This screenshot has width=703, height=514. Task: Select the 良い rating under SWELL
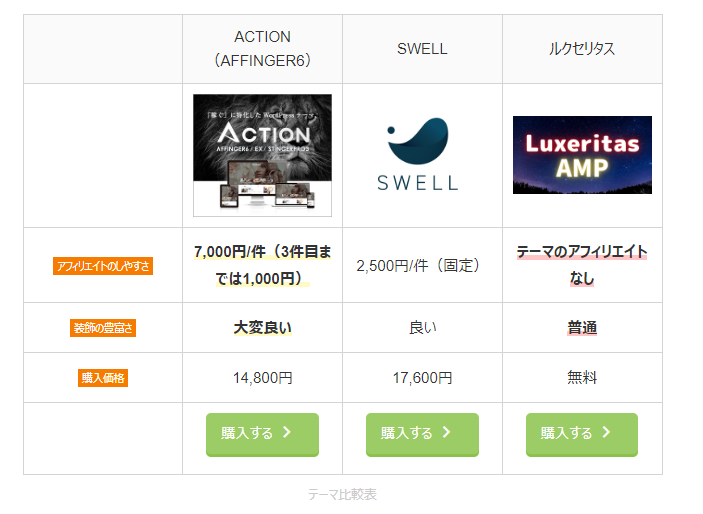coord(422,328)
